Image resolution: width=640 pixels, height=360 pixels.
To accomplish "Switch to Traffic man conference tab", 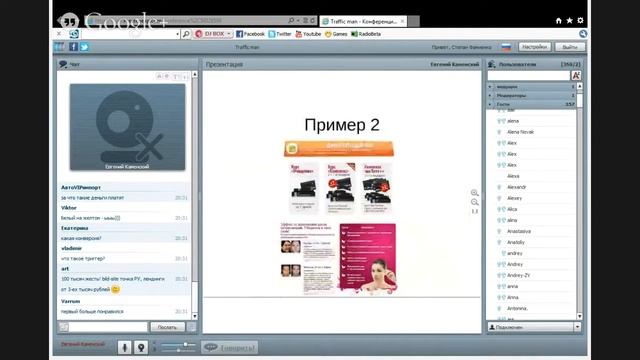I will tap(363, 21).
